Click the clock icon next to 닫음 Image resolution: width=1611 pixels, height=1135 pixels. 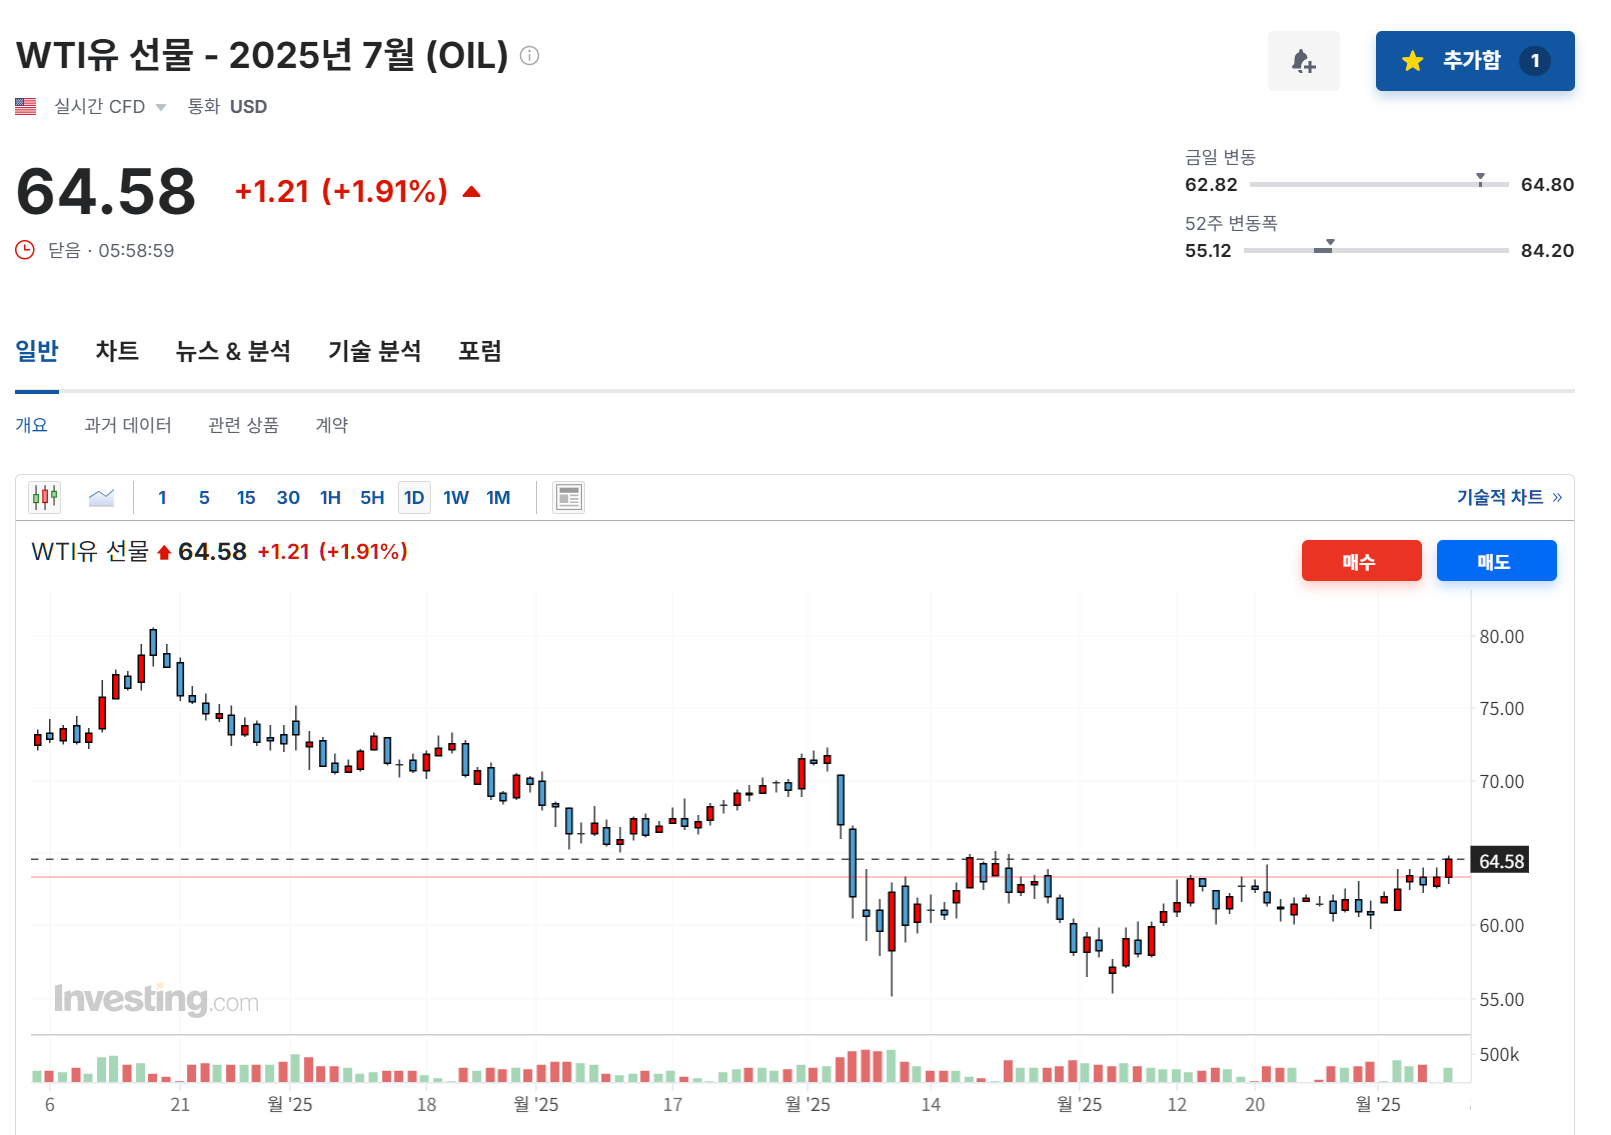tap(24, 250)
